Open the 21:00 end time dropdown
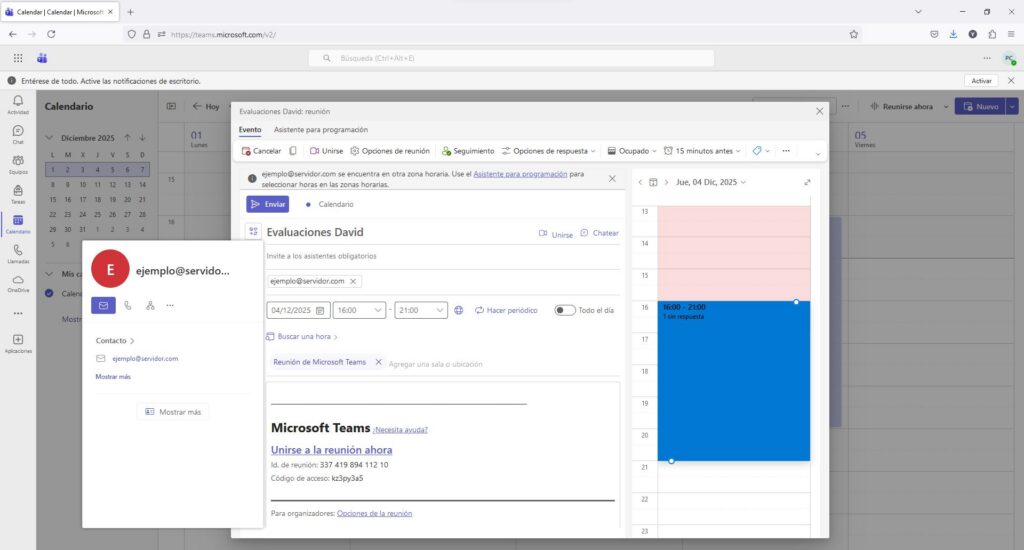The width and height of the screenshot is (1024, 550). tap(421, 310)
